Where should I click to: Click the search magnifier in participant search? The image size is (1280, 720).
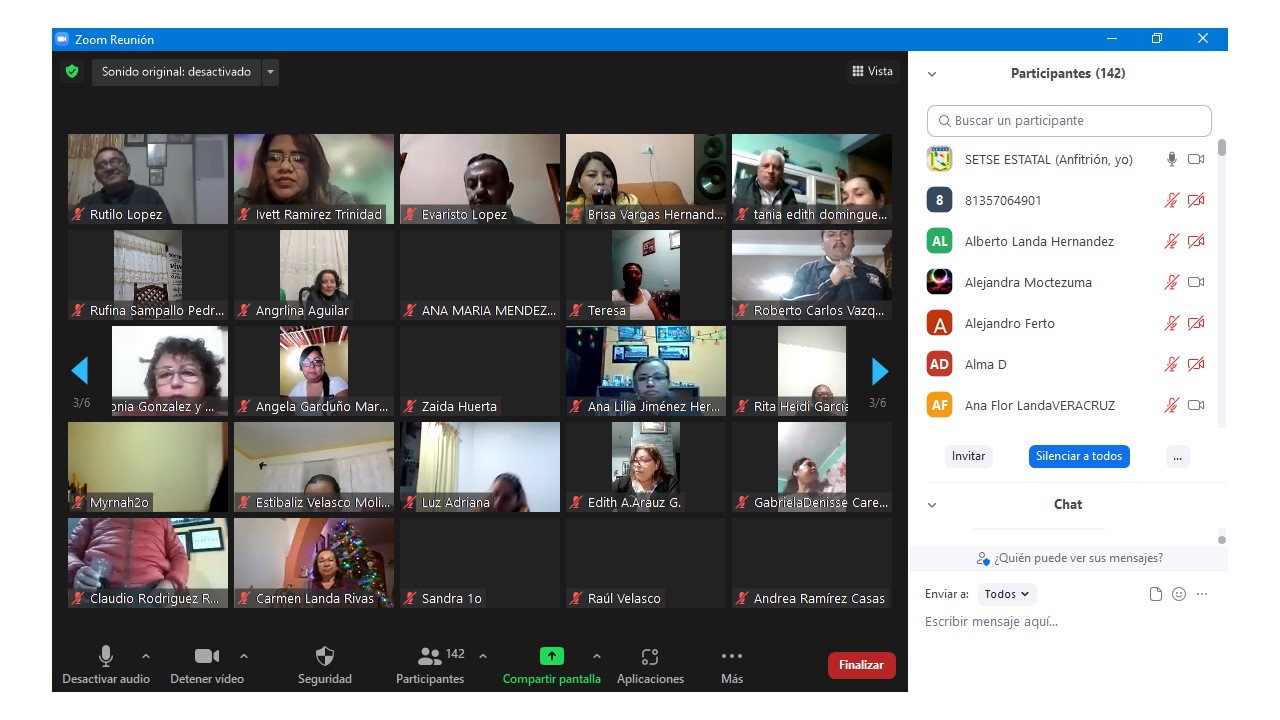[x=944, y=121]
